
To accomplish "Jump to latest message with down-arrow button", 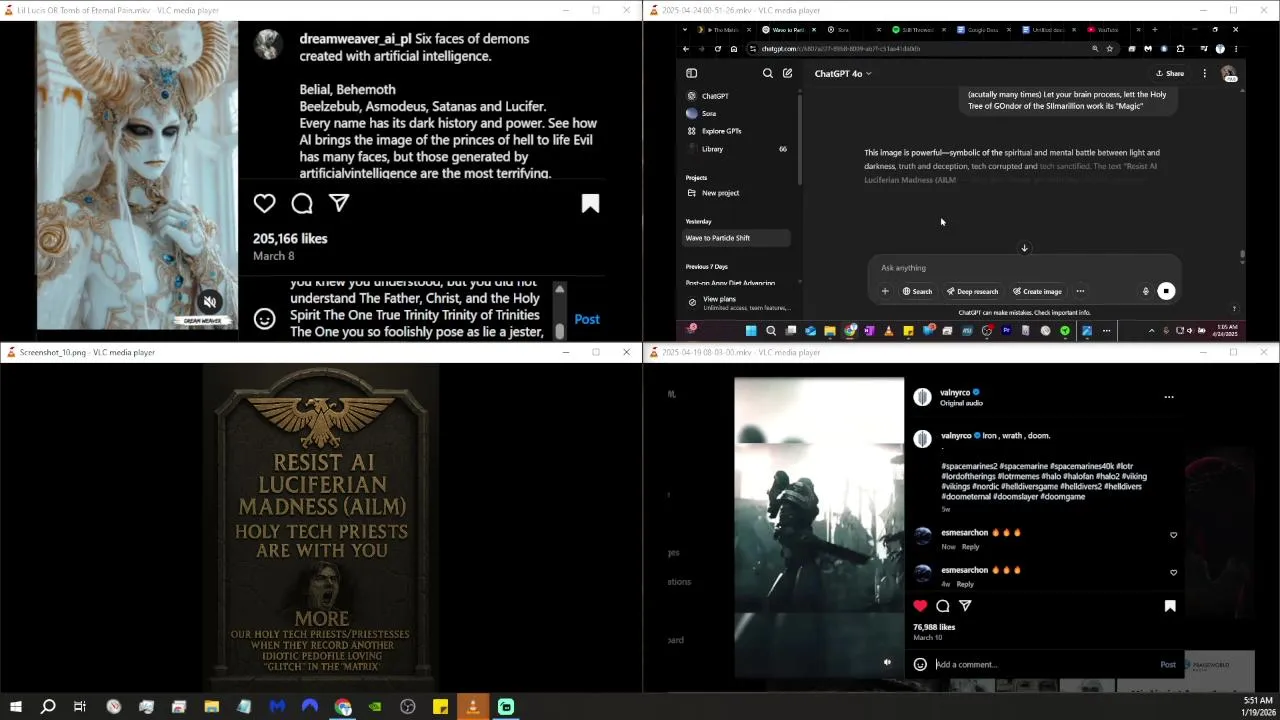I will (1024, 248).
